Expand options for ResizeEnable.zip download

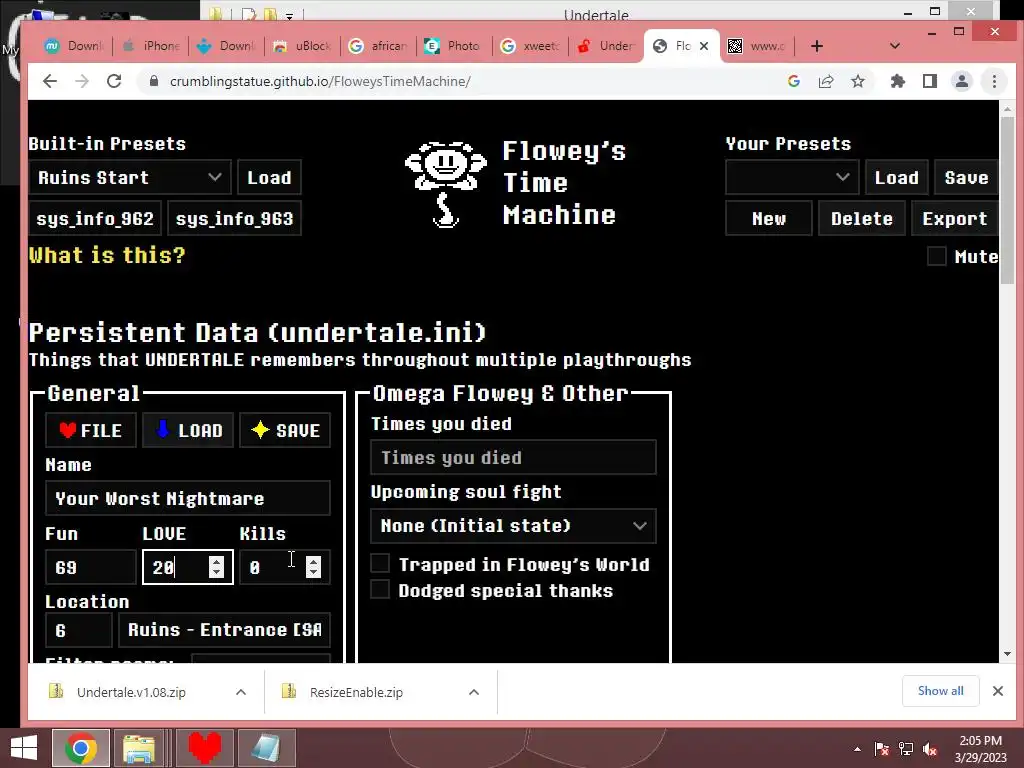coord(474,692)
